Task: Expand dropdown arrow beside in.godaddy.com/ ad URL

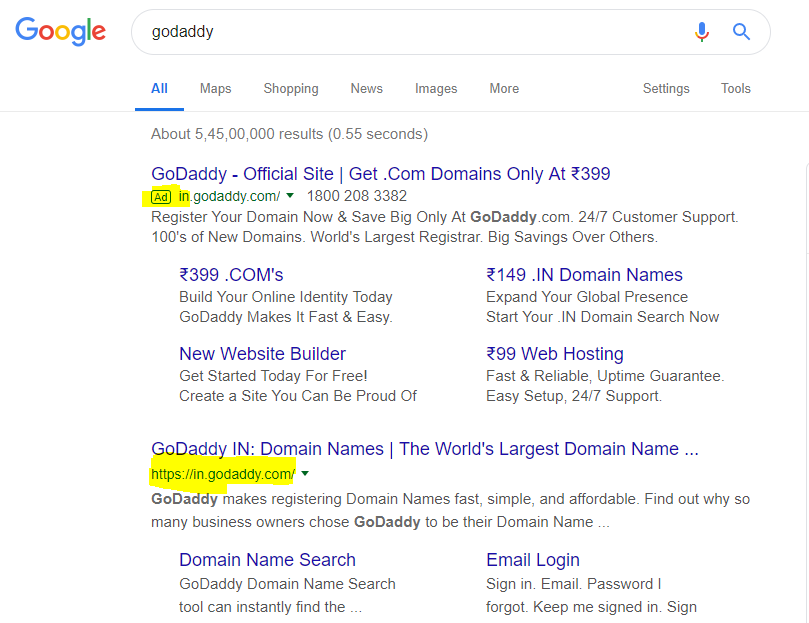Action: [290, 195]
